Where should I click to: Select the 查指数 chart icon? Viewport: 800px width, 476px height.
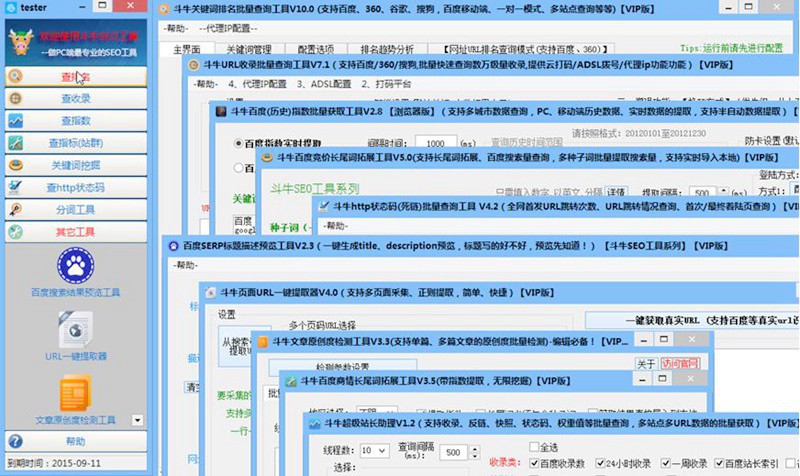[17, 121]
